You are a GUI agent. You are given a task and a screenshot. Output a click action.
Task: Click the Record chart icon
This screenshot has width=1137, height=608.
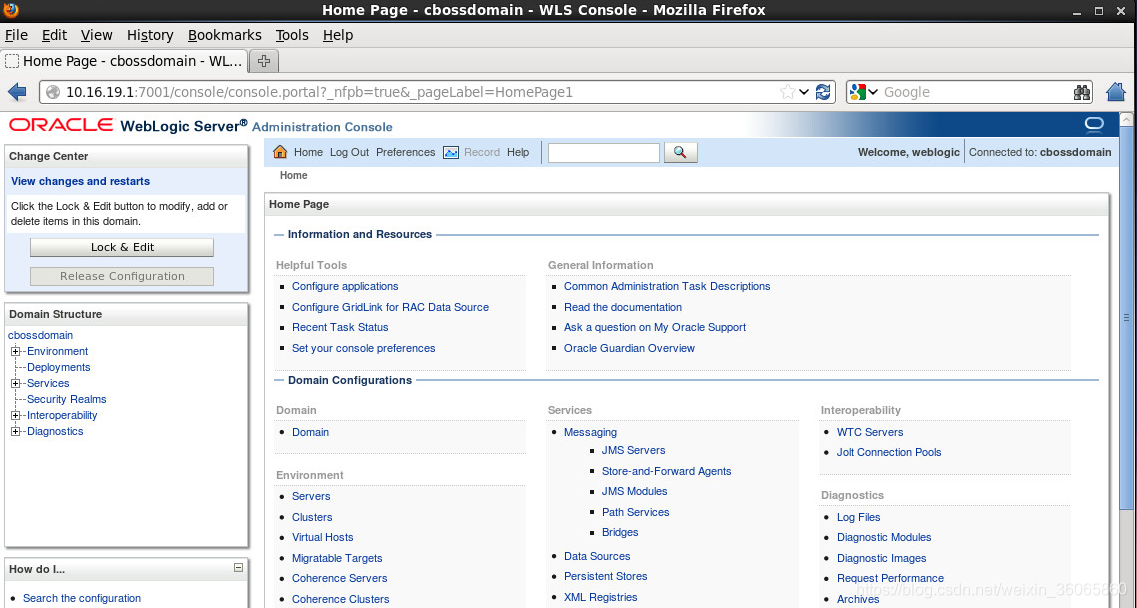point(451,152)
